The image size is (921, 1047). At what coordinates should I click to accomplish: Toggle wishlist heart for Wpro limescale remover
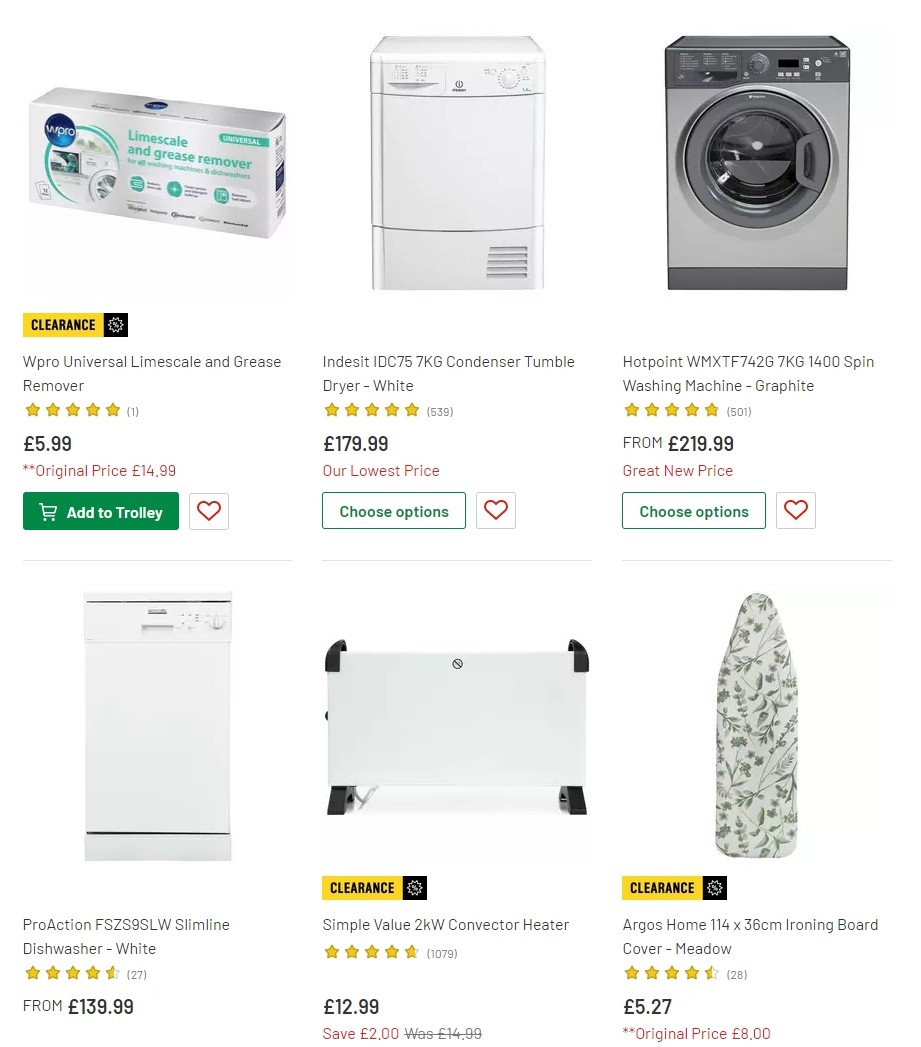(208, 511)
